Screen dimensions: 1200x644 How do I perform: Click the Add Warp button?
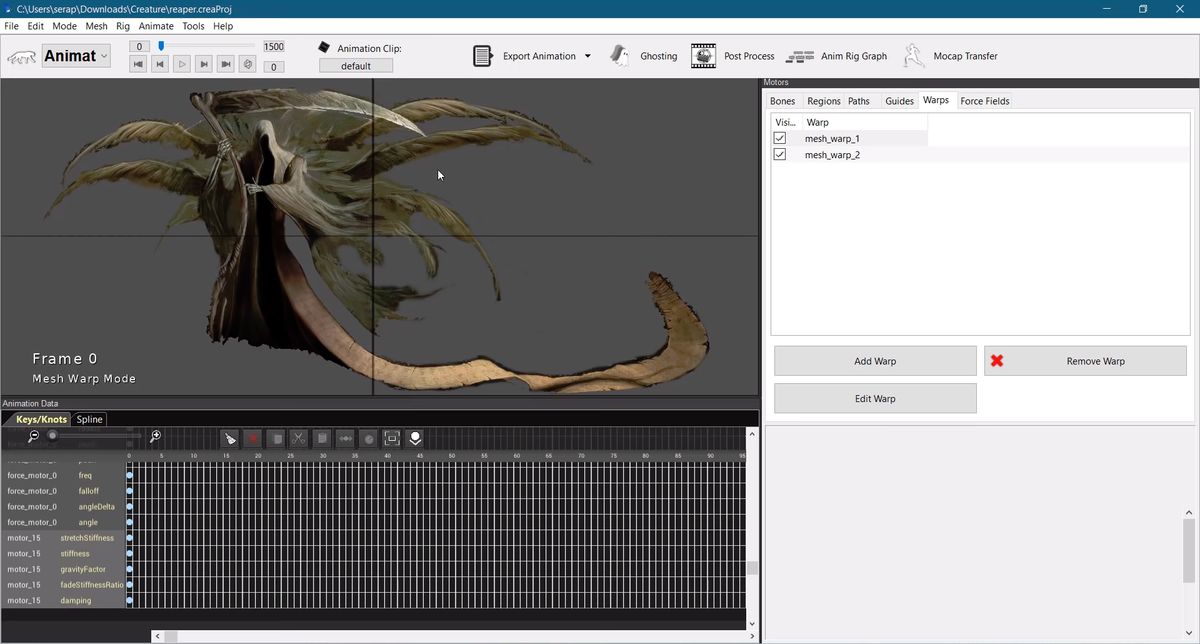(875, 361)
